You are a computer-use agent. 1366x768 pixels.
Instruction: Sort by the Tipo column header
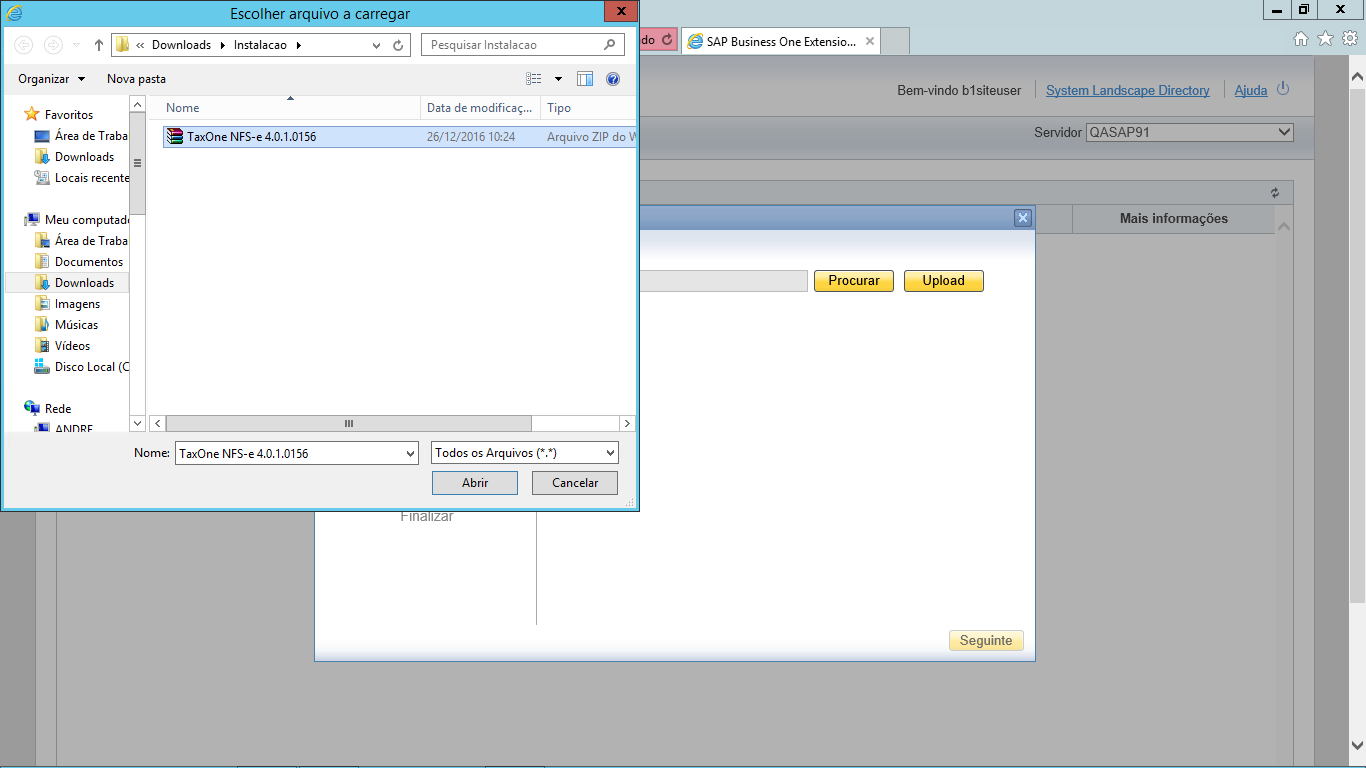588,107
